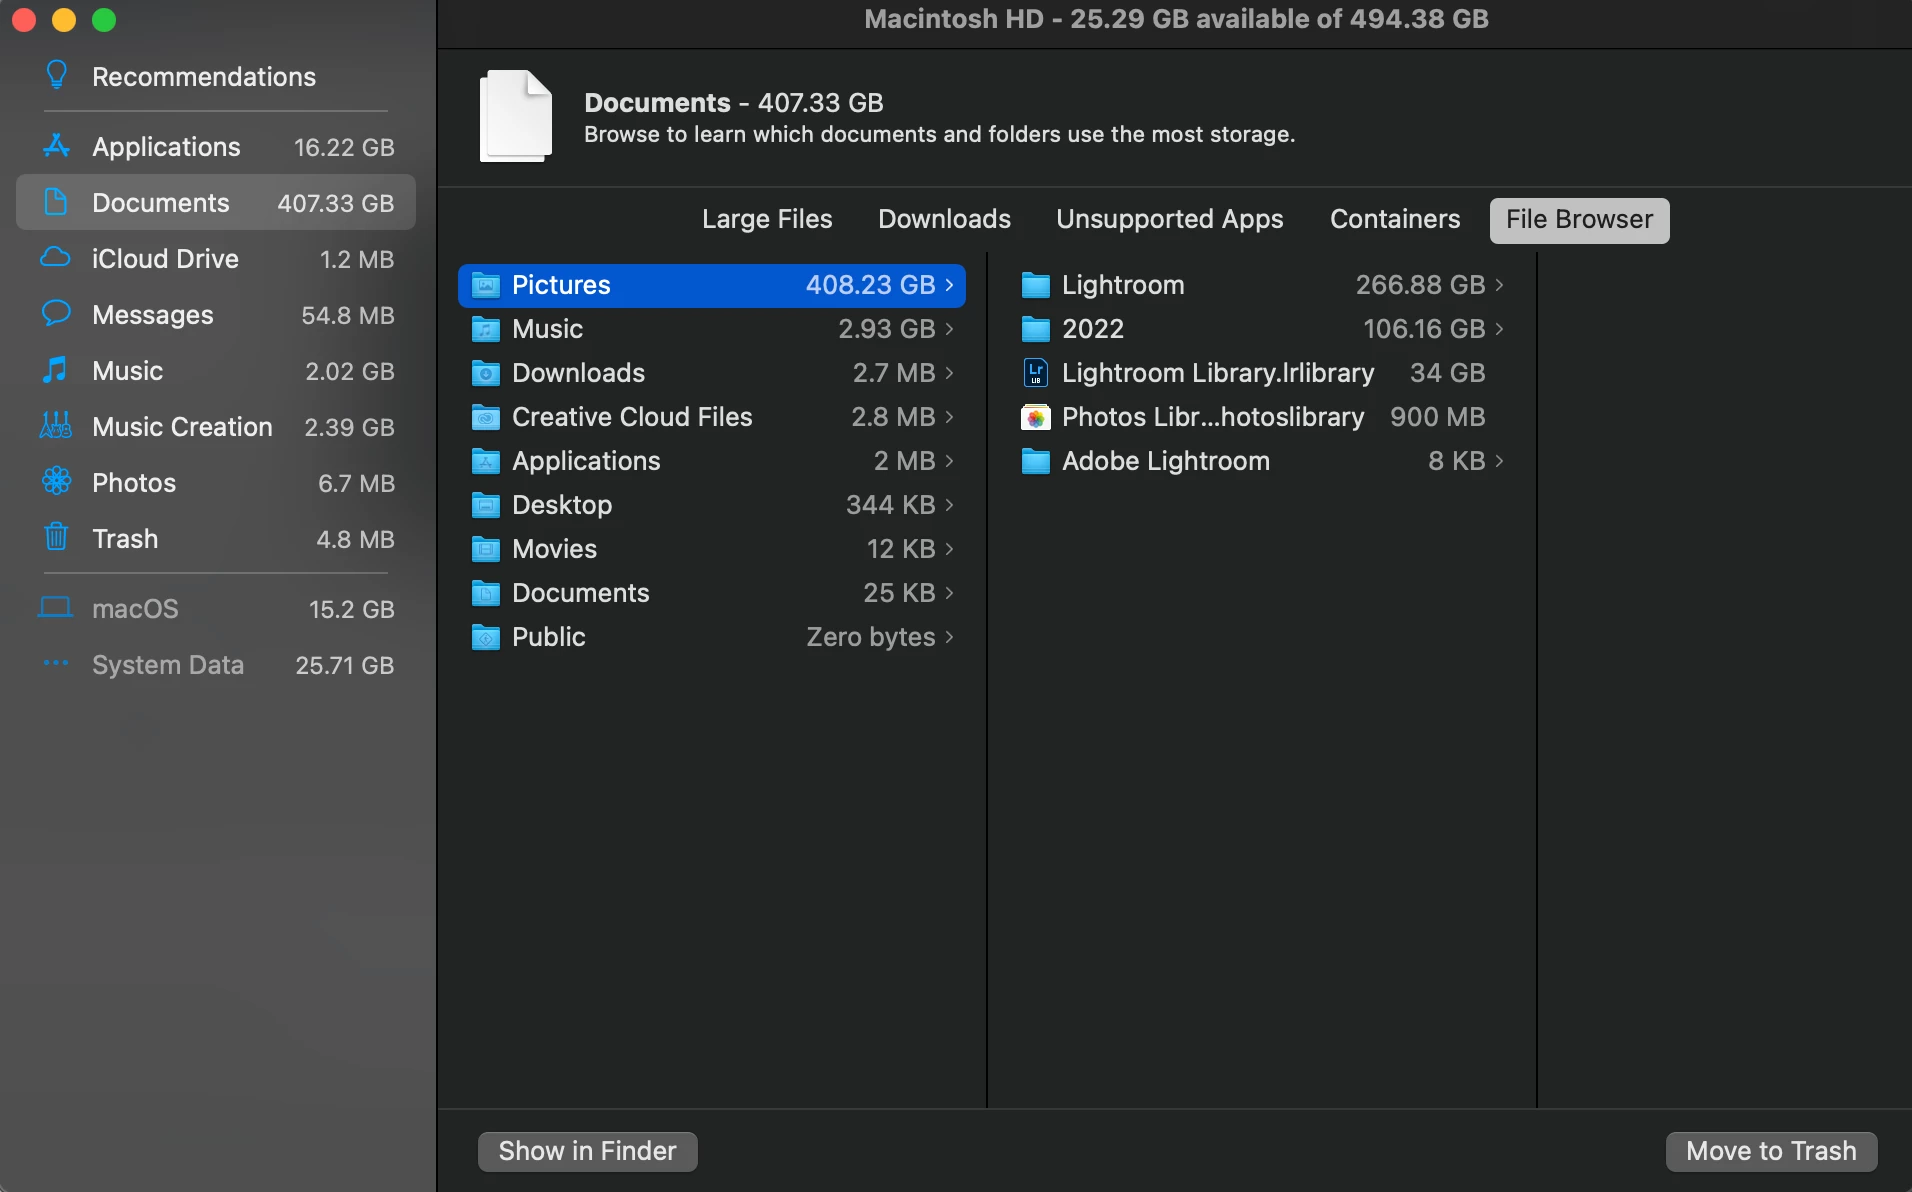Image resolution: width=1912 pixels, height=1192 pixels.
Task: Expand the Pictures folder chevron
Action: pyautogui.click(x=949, y=285)
